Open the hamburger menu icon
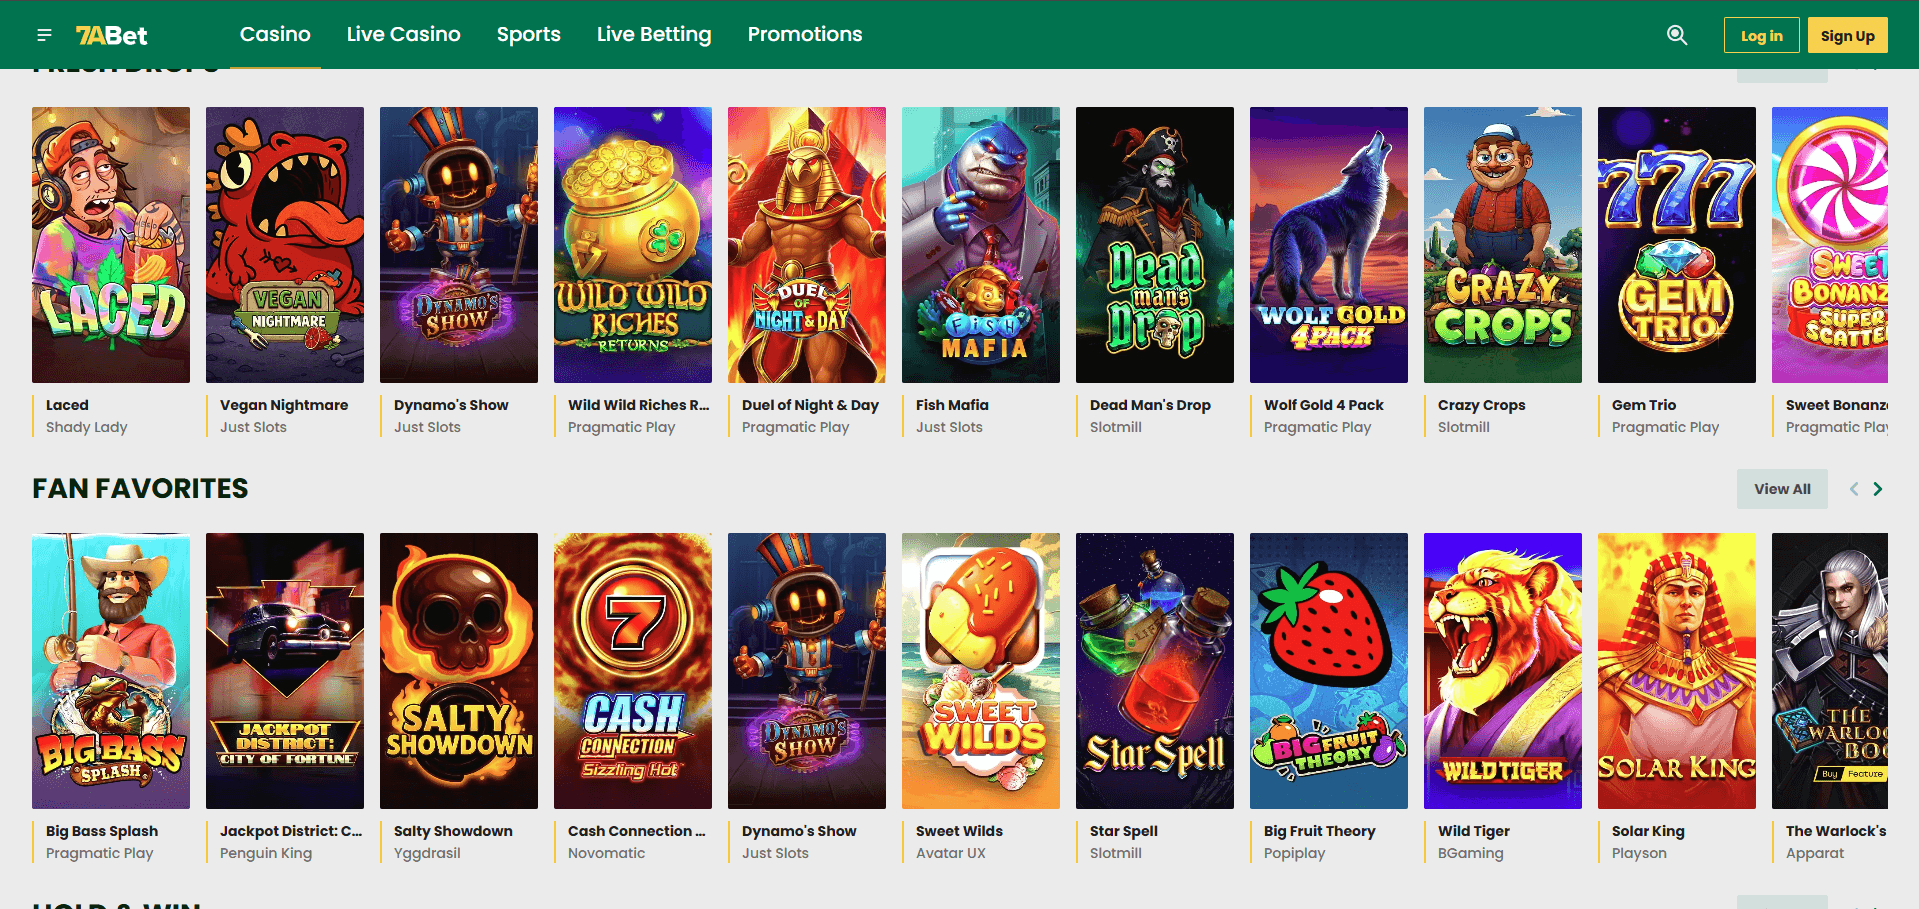 click(44, 35)
